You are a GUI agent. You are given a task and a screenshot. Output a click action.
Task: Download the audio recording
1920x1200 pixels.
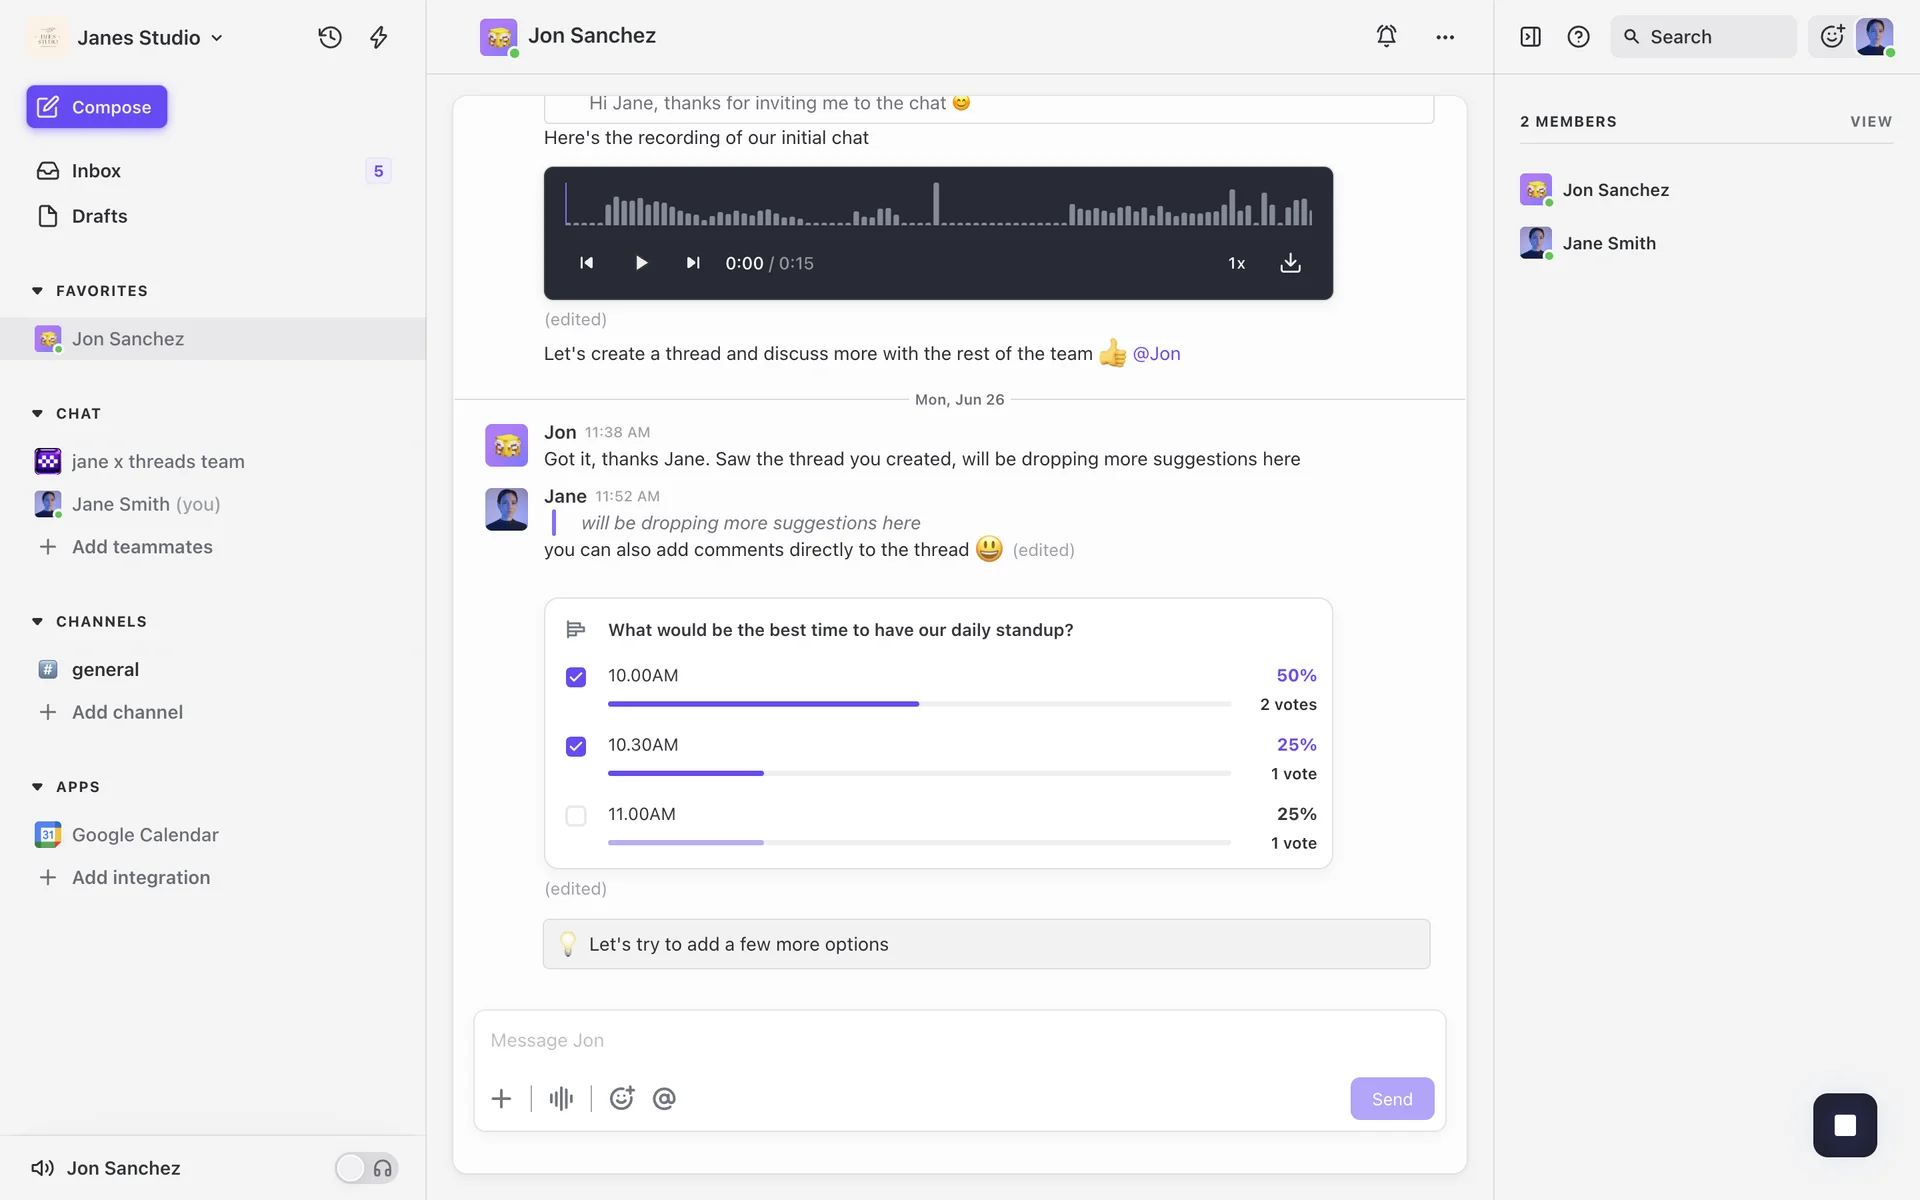(x=1290, y=263)
